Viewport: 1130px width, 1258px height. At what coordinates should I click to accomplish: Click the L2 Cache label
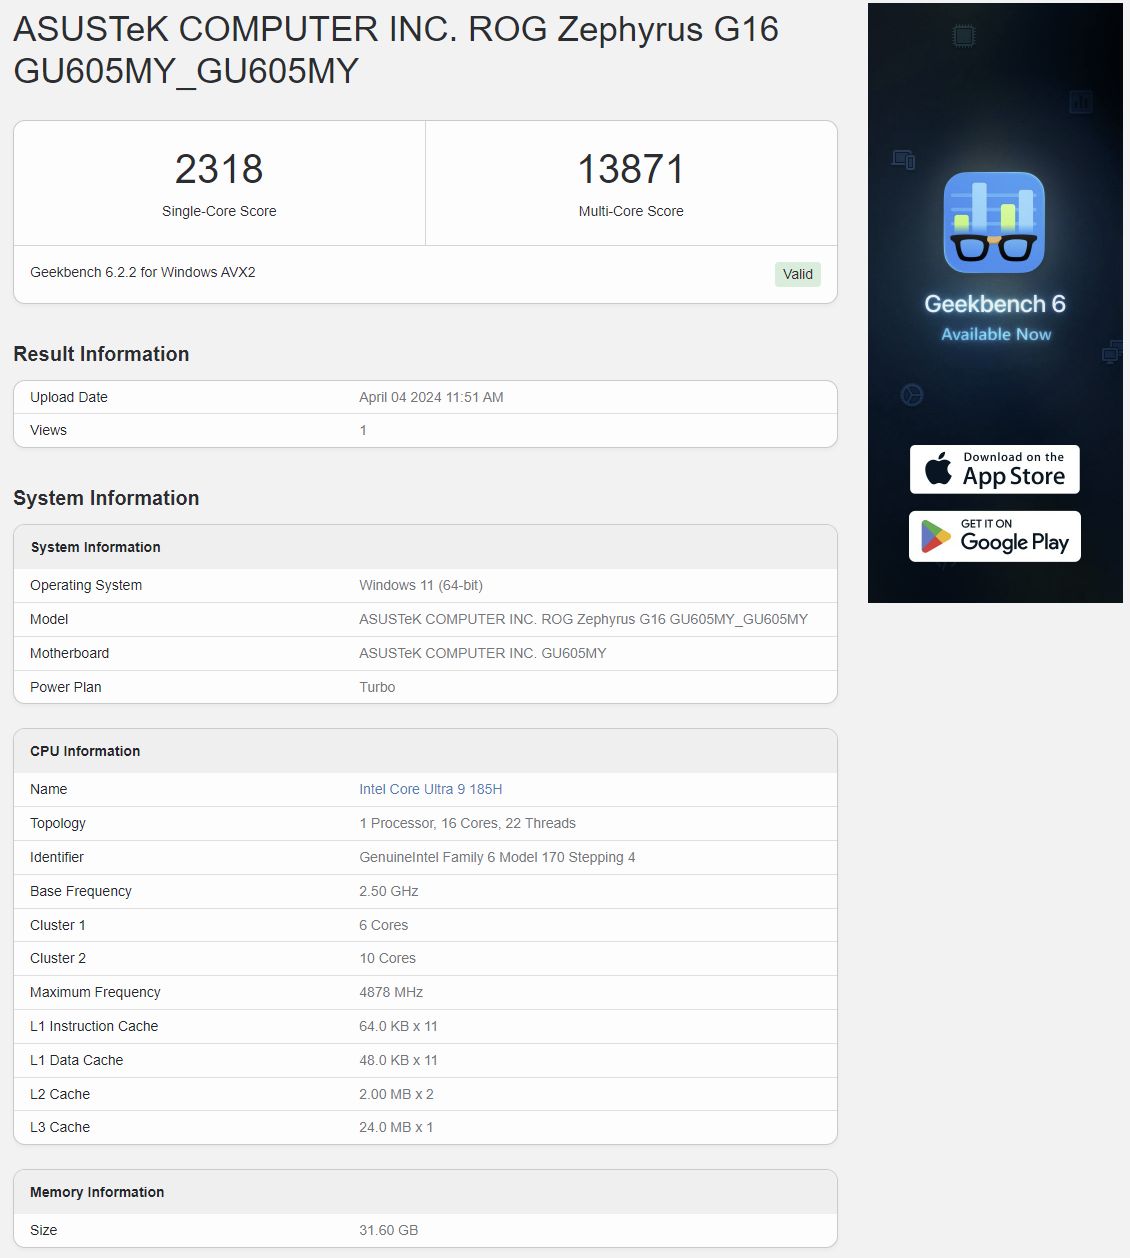tap(60, 1094)
